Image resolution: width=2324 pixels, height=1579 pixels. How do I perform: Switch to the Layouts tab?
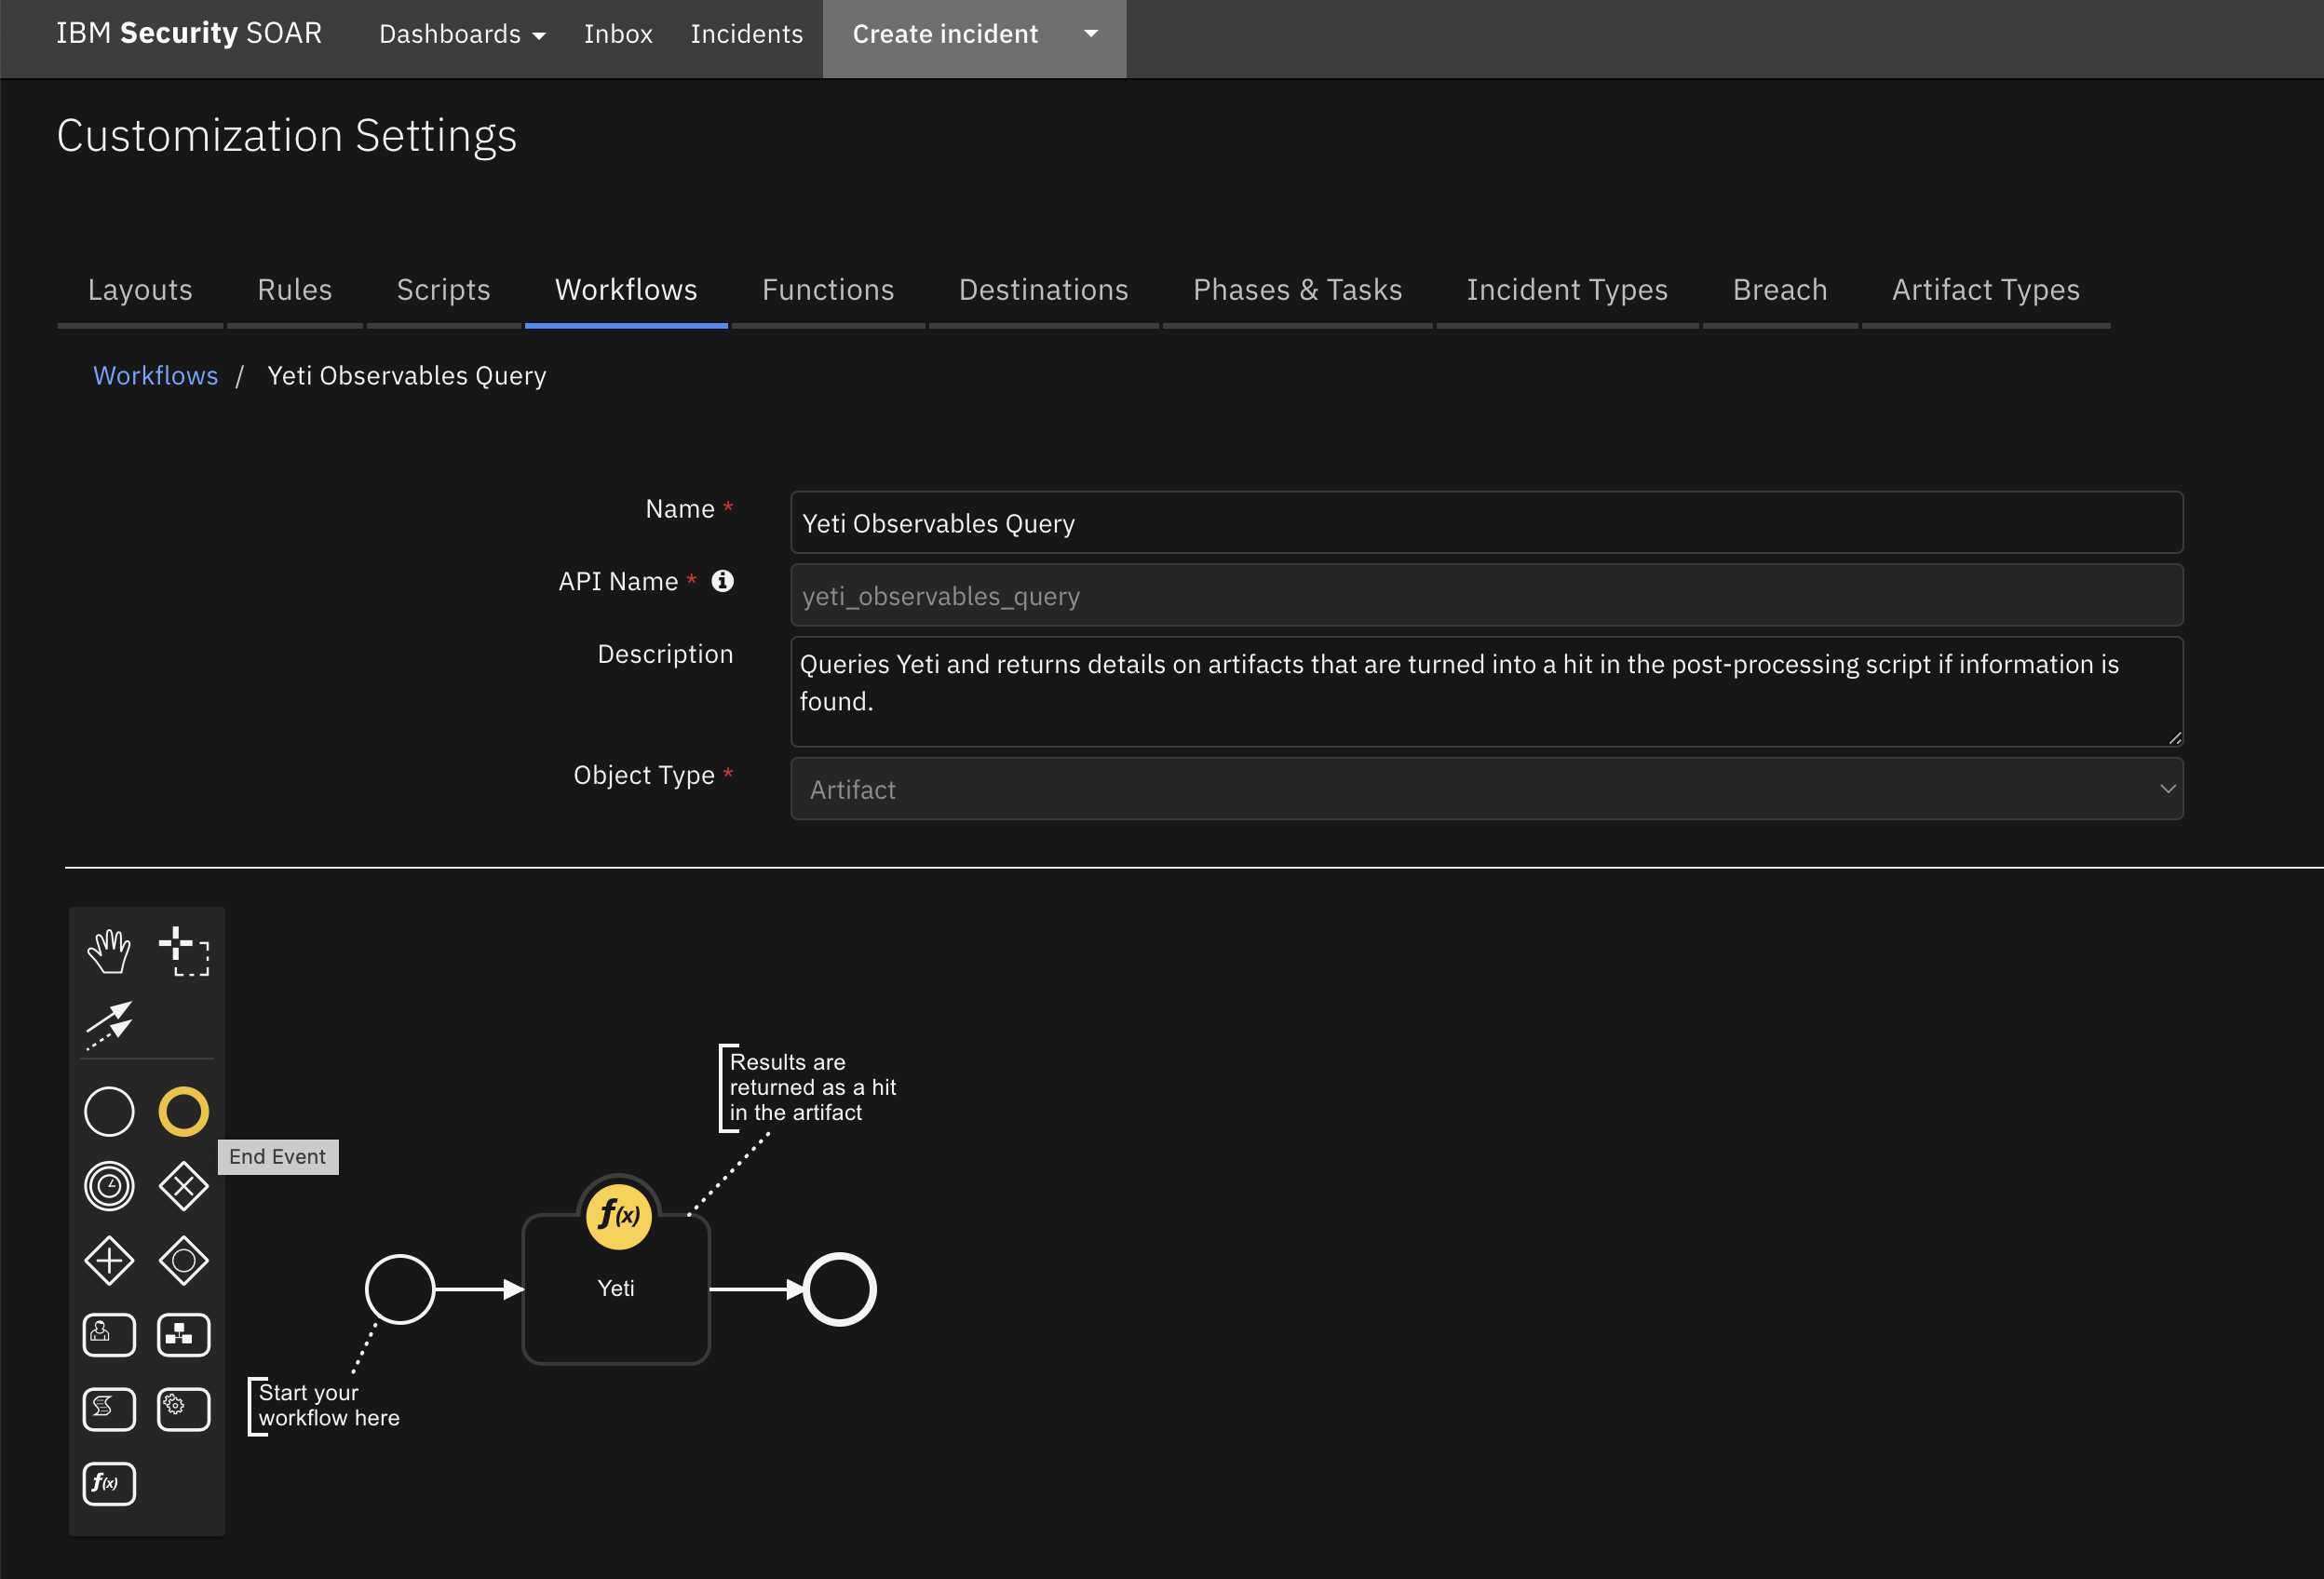pos(140,290)
